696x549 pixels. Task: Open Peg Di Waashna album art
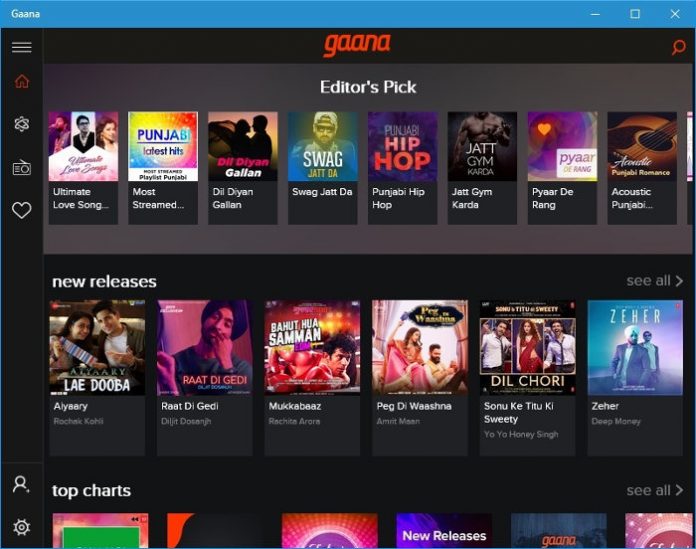point(420,348)
